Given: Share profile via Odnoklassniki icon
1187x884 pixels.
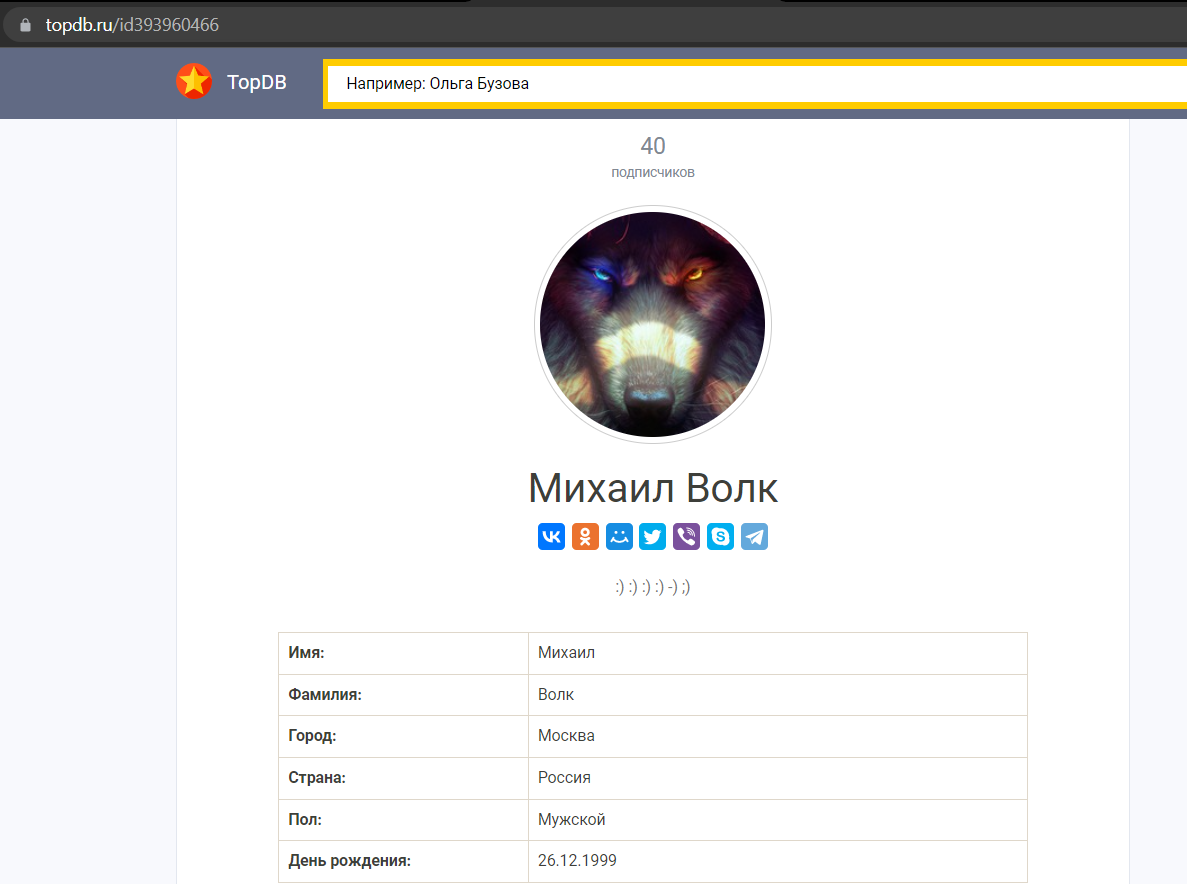Looking at the screenshot, I should pyautogui.click(x=585, y=537).
